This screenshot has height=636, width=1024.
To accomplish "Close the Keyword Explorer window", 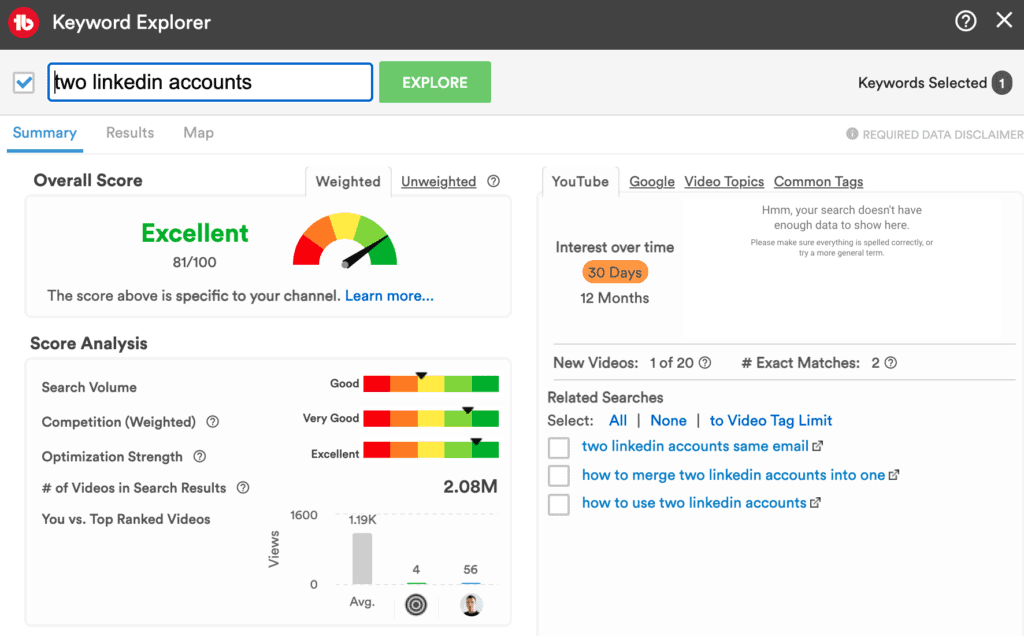I will pyautogui.click(x=1004, y=20).
